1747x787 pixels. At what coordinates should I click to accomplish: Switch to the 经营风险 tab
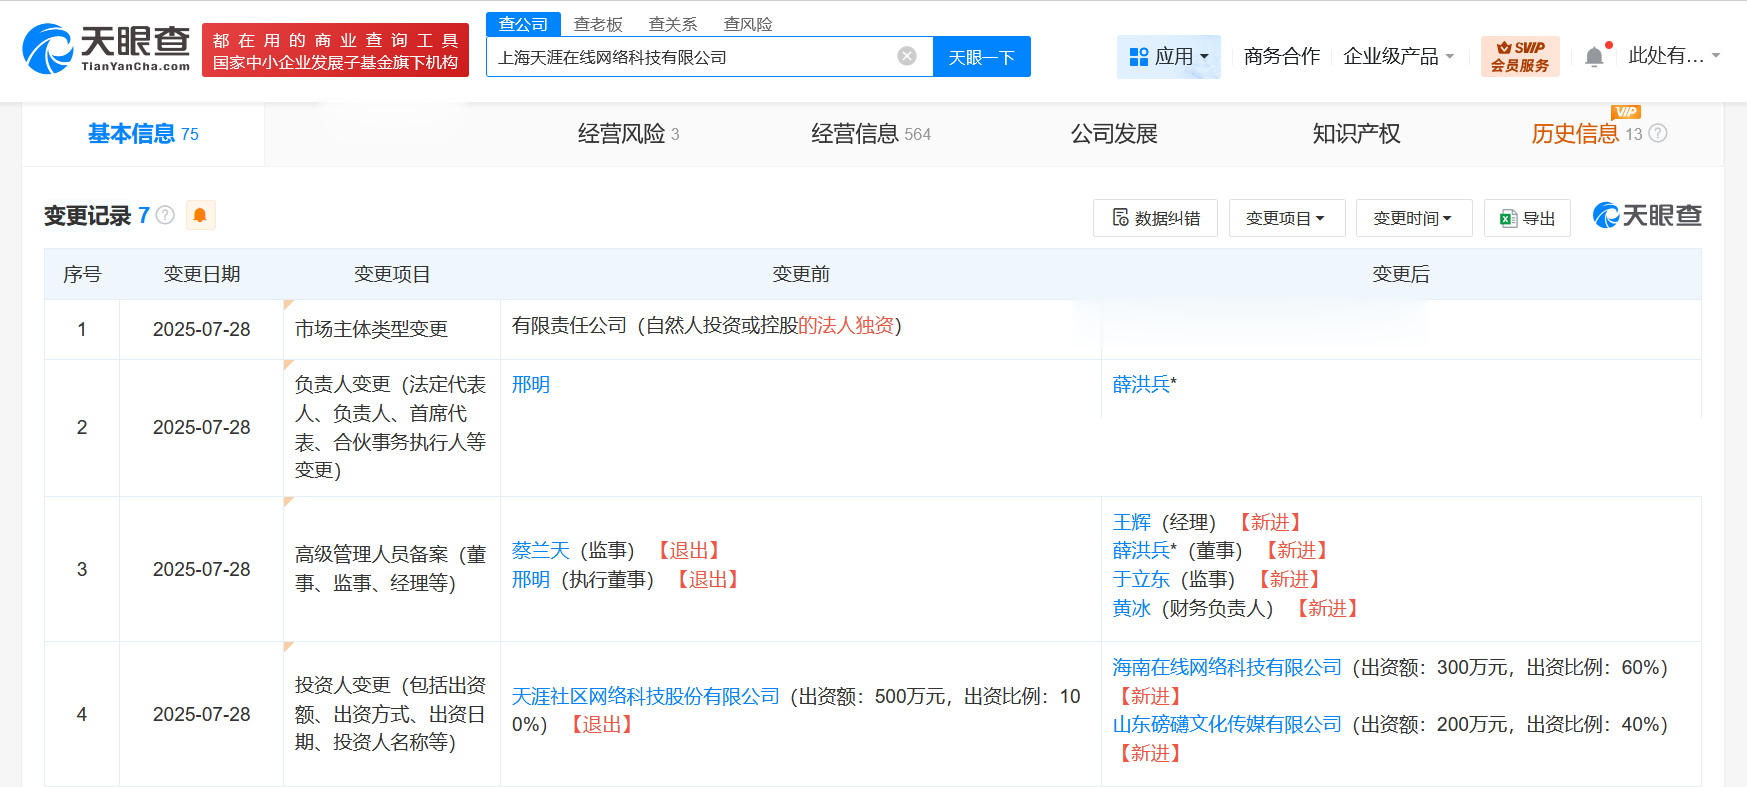click(628, 134)
